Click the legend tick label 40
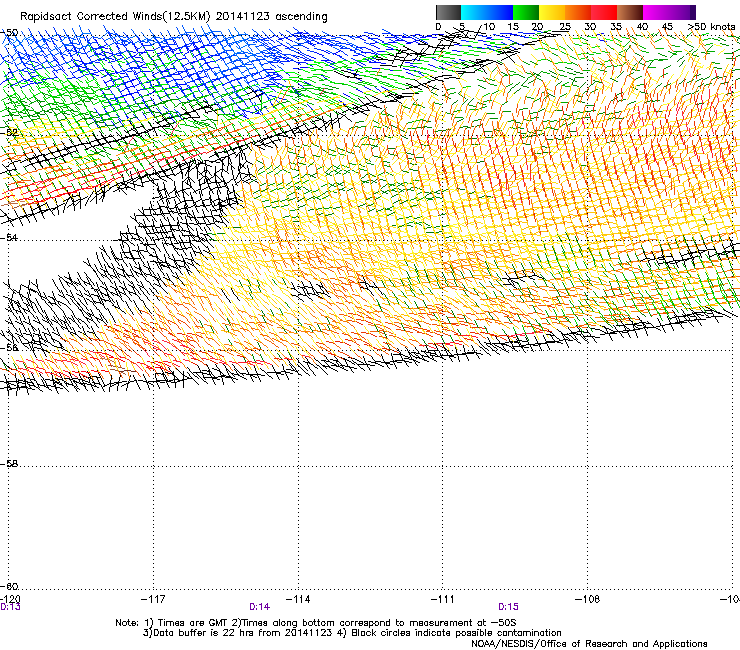 click(642, 26)
